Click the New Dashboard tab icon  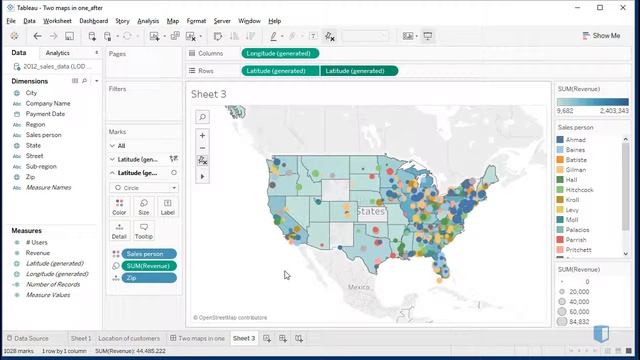[283, 338]
